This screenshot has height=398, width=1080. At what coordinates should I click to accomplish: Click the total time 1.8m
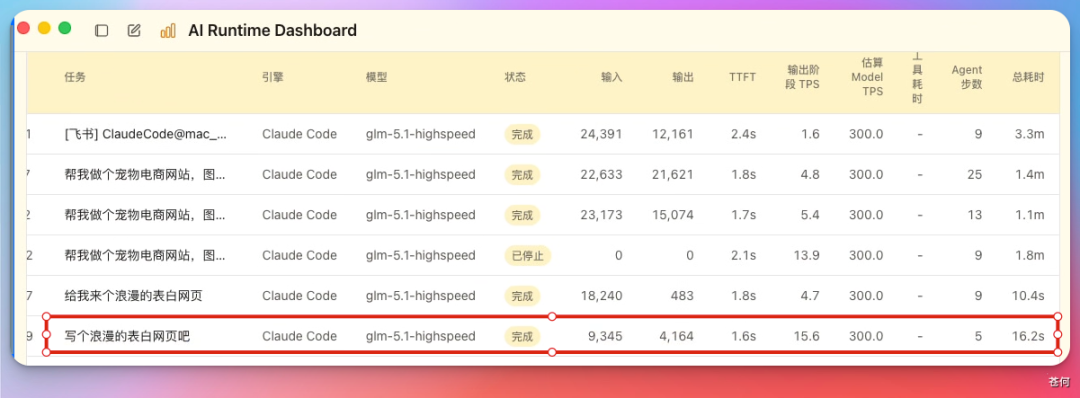tap(1029, 255)
